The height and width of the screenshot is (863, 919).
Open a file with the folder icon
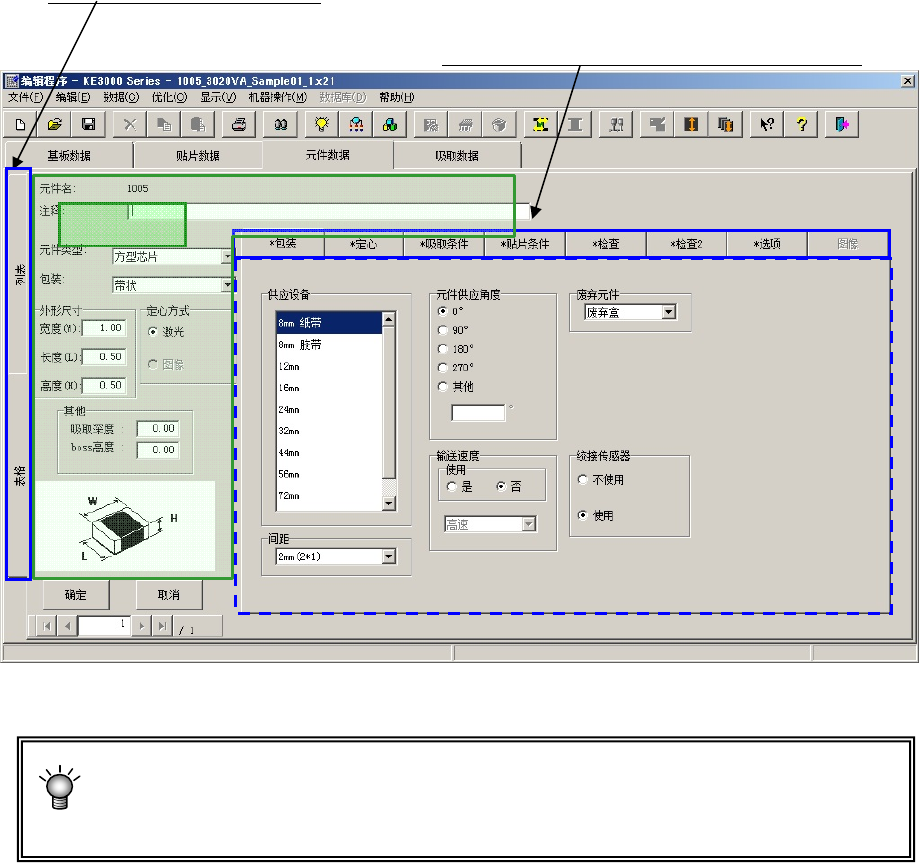click(x=55, y=124)
